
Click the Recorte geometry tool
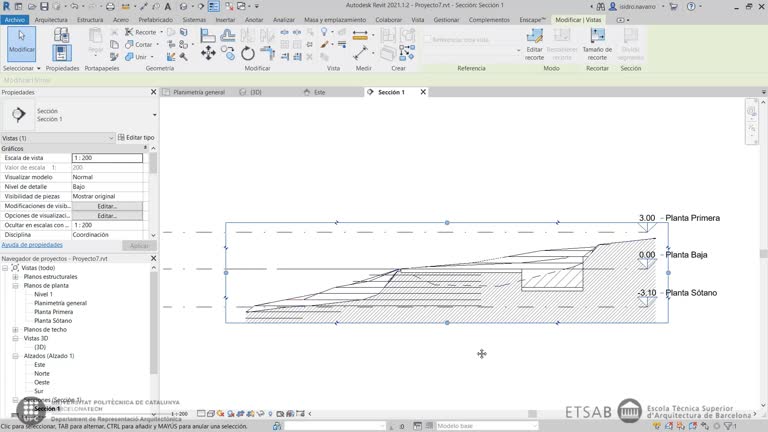click(138, 32)
